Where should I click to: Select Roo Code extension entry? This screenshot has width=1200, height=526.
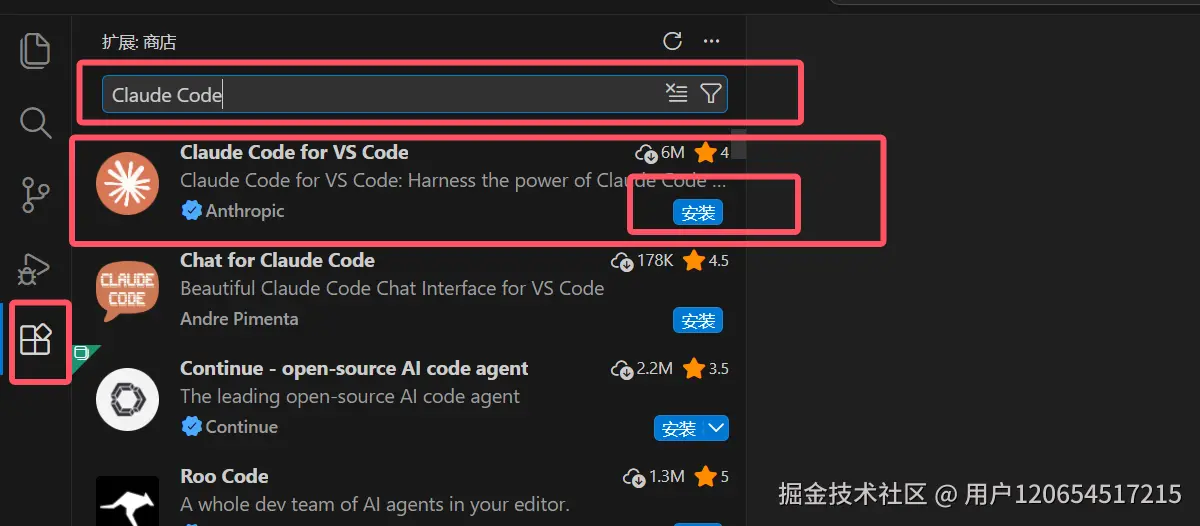coord(410,495)
